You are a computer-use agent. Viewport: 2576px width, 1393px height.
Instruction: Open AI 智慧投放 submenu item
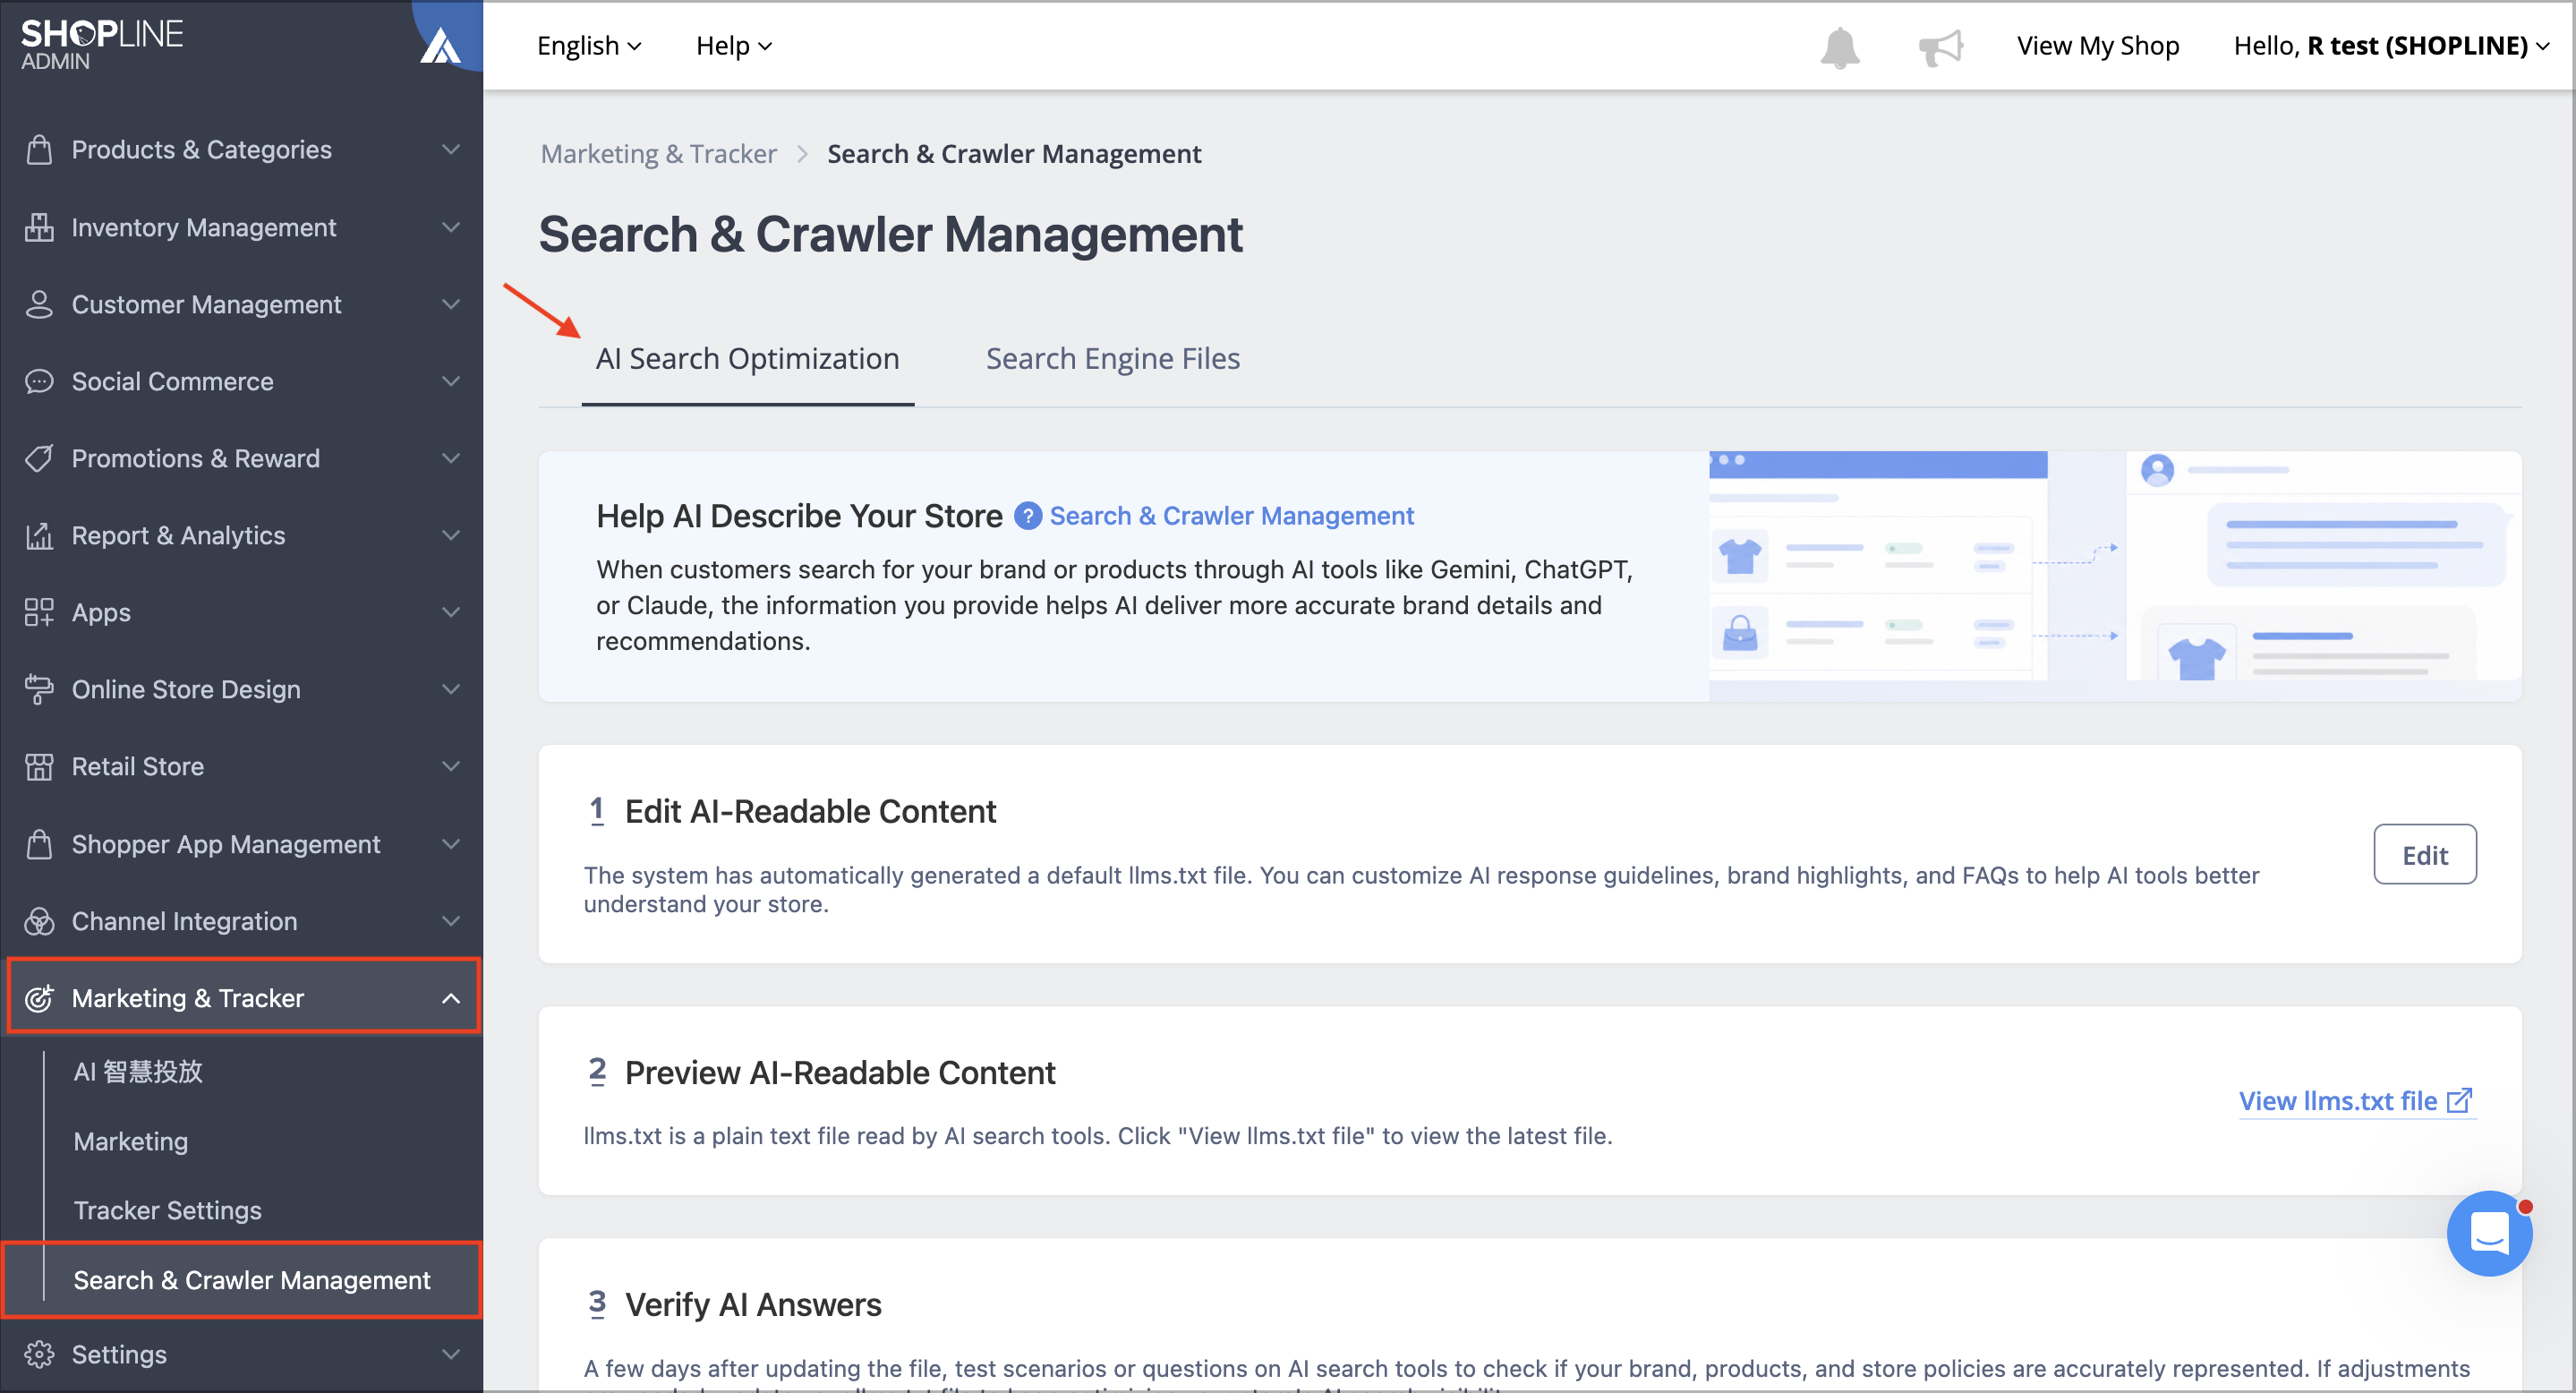click(138, 1072)
